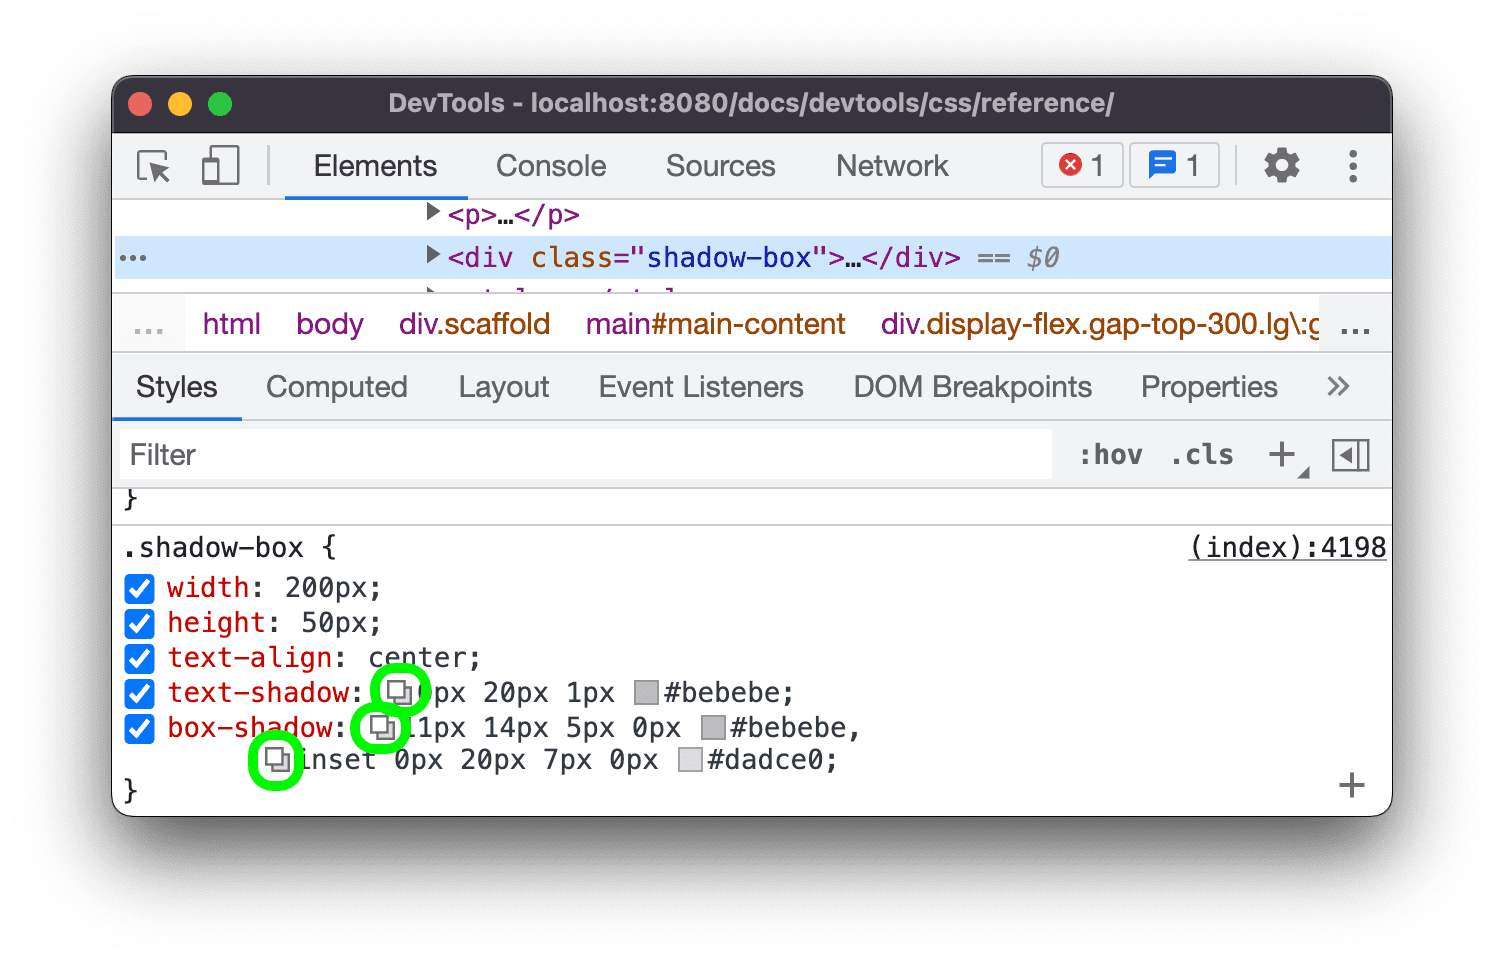The height and width of the screenshot is (964, 1504).
Task: Disable the box-shadow property
Action: coord(139,729)
